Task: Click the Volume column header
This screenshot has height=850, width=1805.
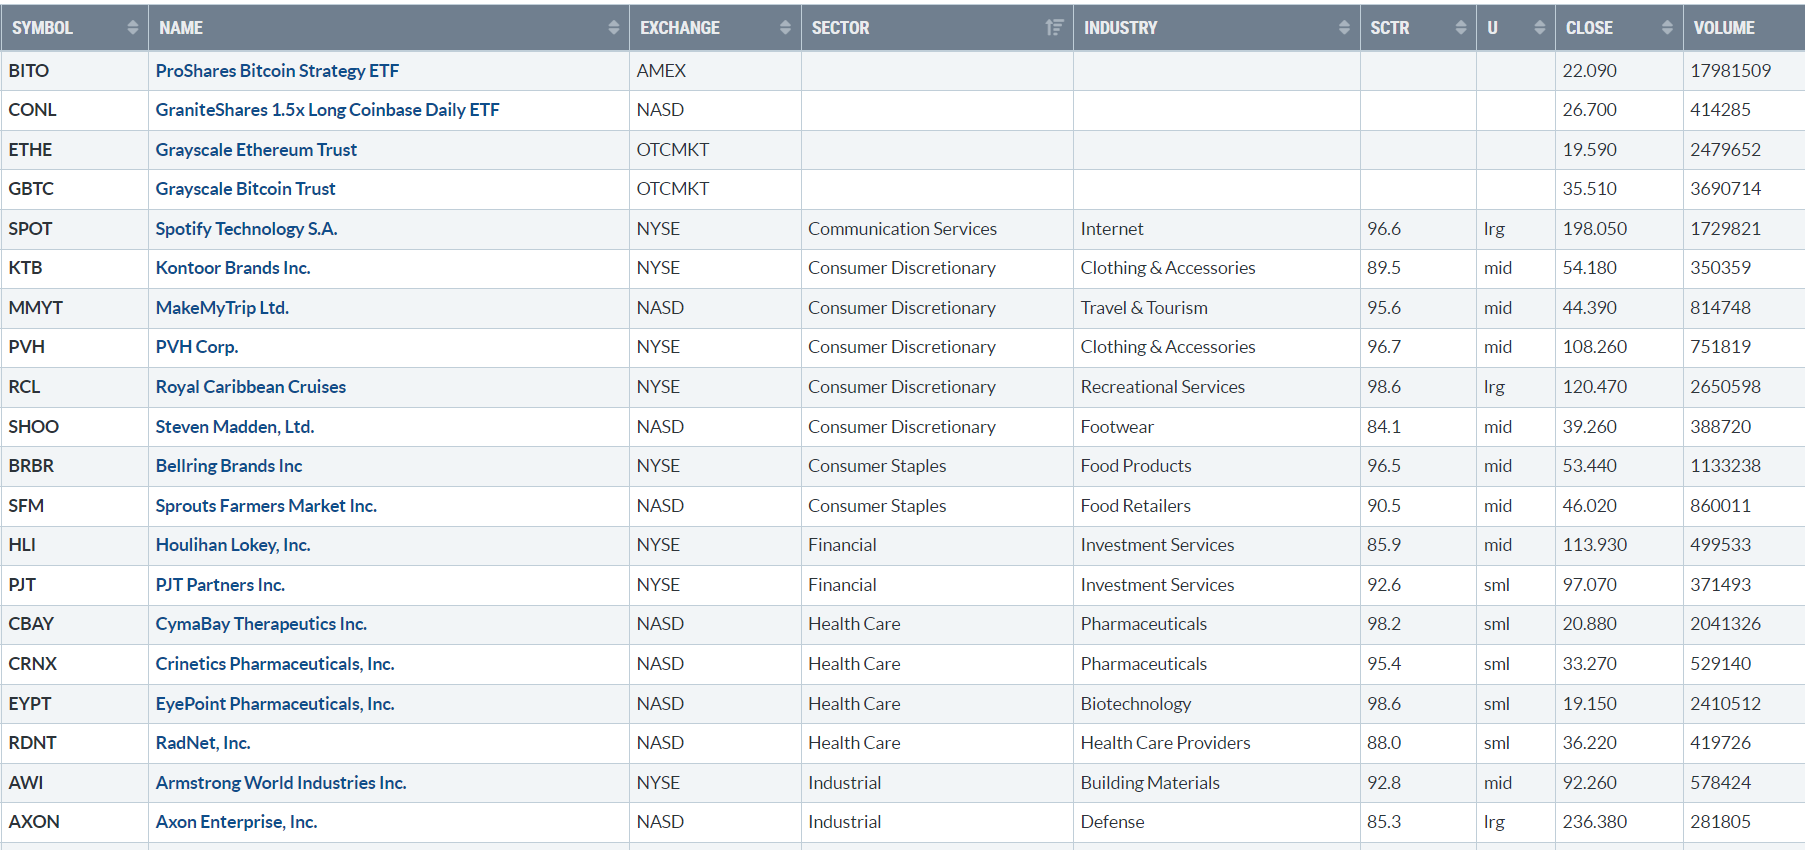Action: click(x=1724, y=28)
